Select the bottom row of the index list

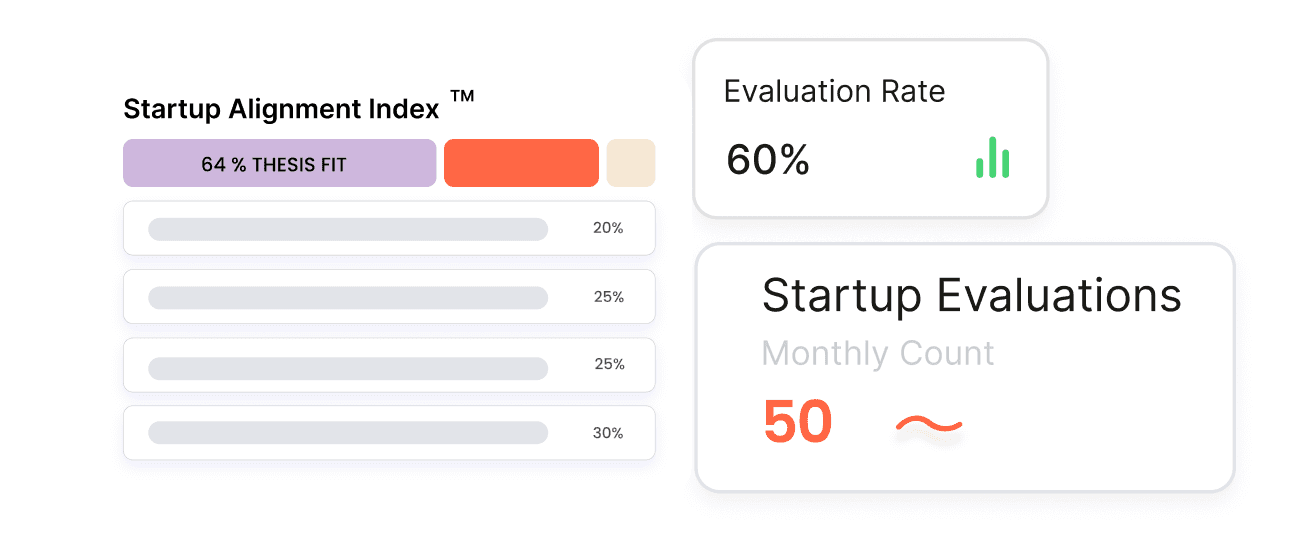click(x=389, y=433)
